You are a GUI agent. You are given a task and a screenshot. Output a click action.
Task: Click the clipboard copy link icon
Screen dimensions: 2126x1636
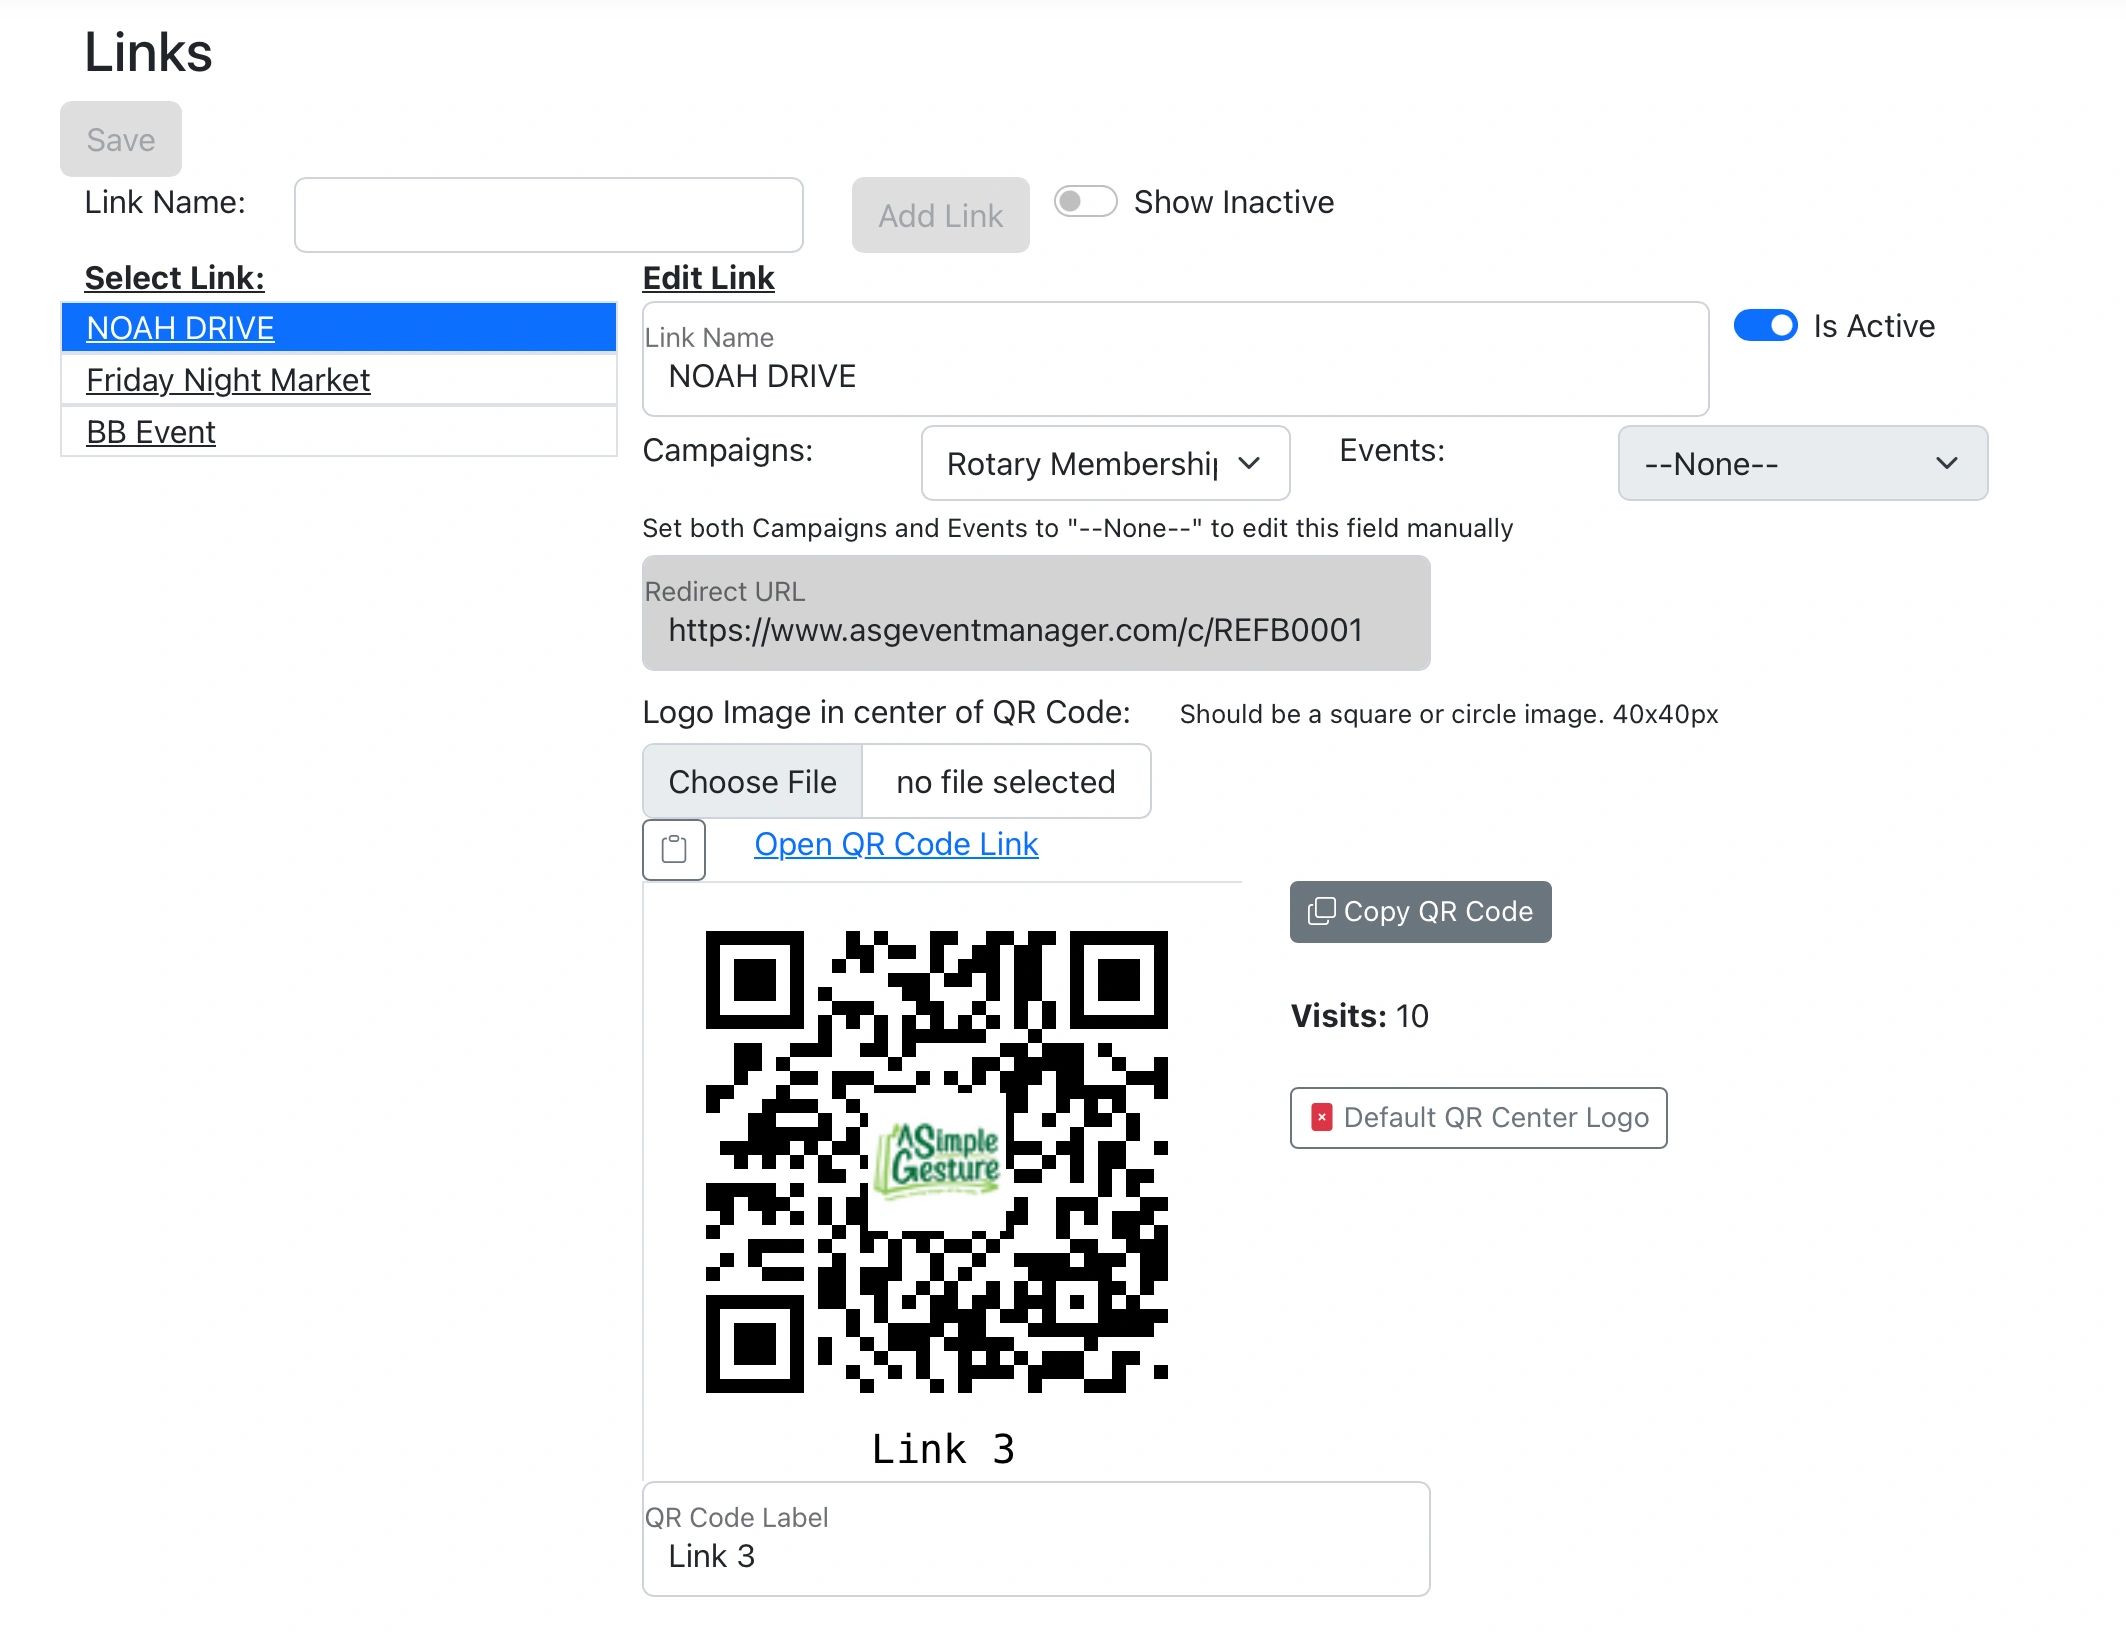(673, 850)
